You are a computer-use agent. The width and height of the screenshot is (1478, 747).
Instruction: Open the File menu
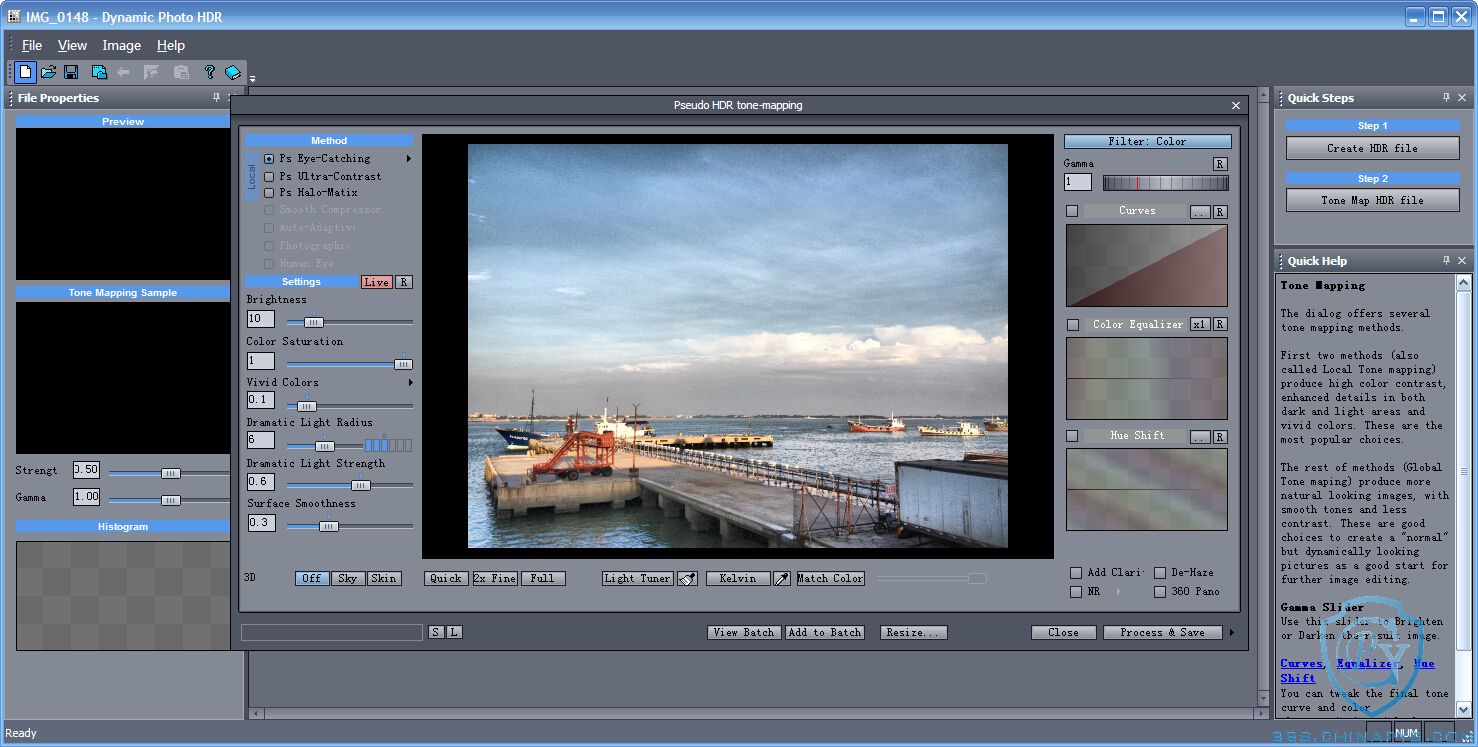point(32,45)
